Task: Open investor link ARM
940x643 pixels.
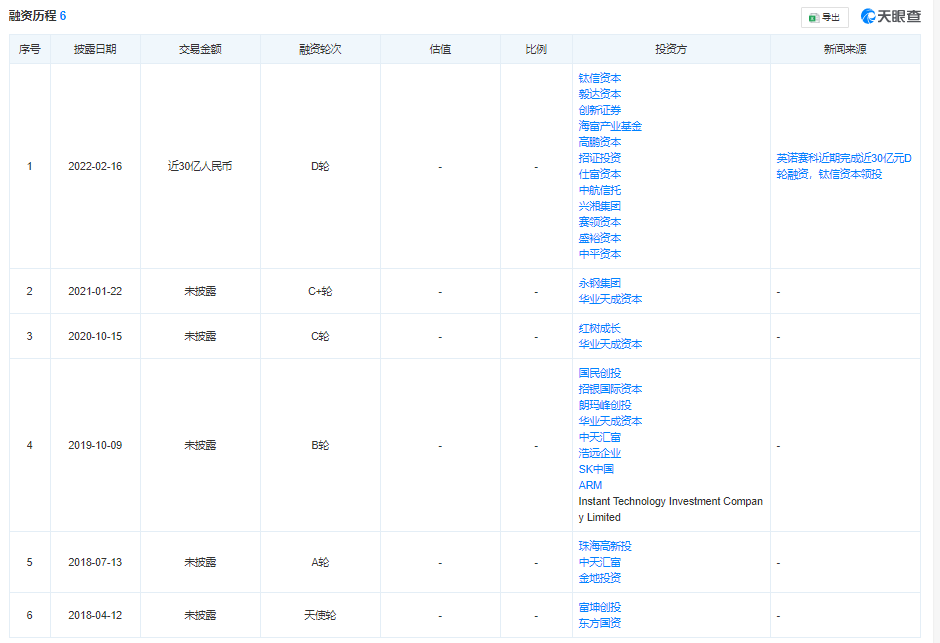Action: (x=590, y=485)
